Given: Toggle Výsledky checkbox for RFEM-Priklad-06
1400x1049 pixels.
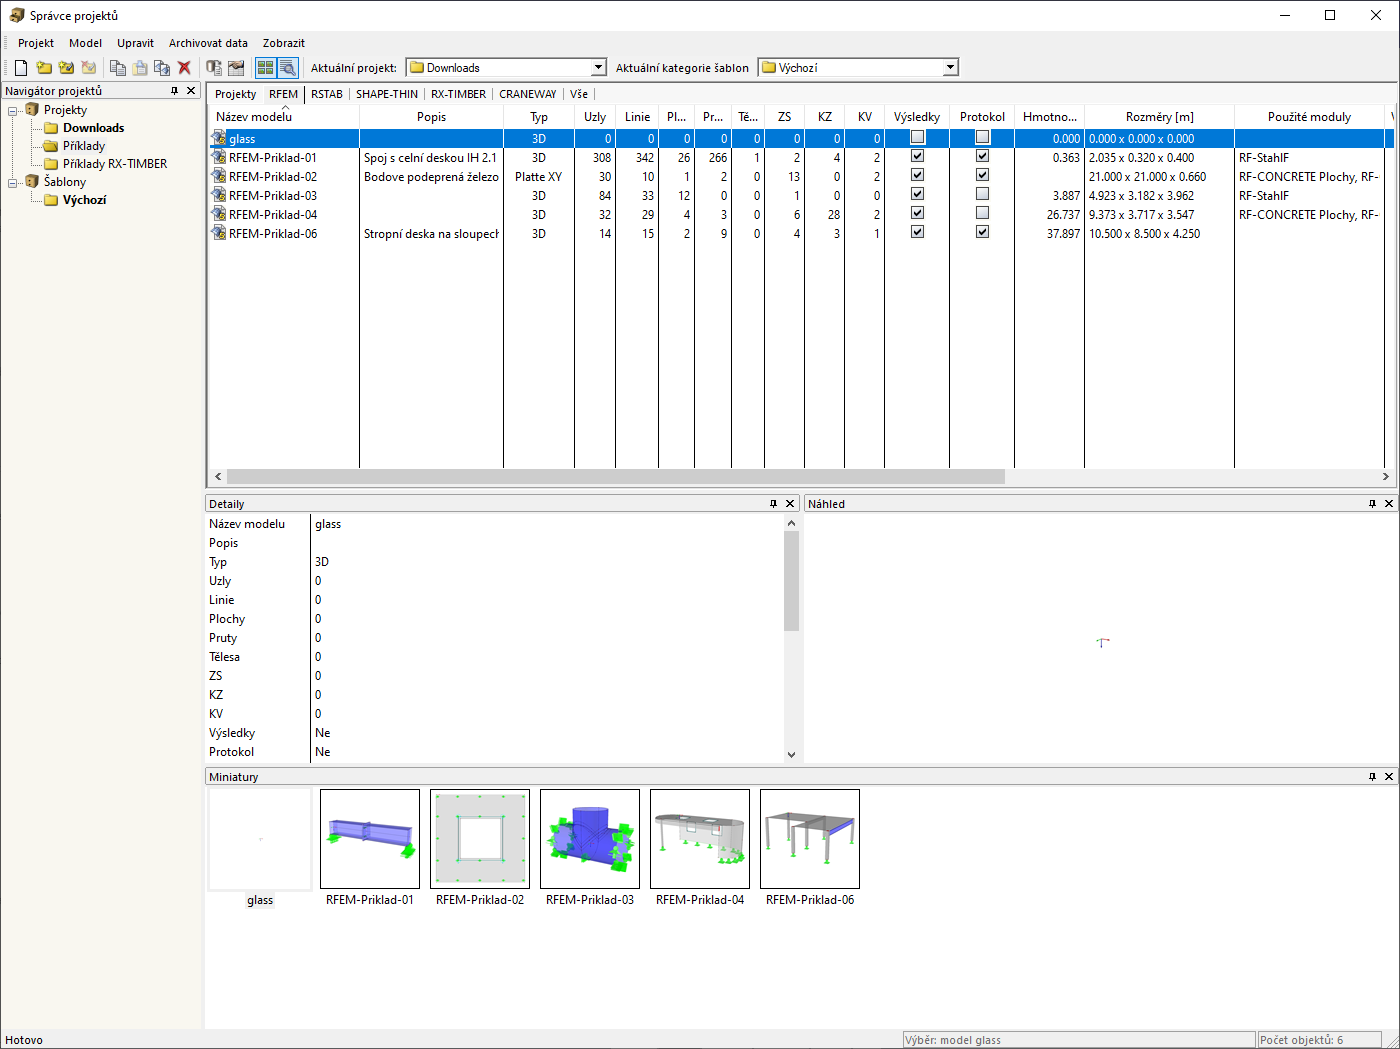Looking at the screenshot, I should [917, 233].
